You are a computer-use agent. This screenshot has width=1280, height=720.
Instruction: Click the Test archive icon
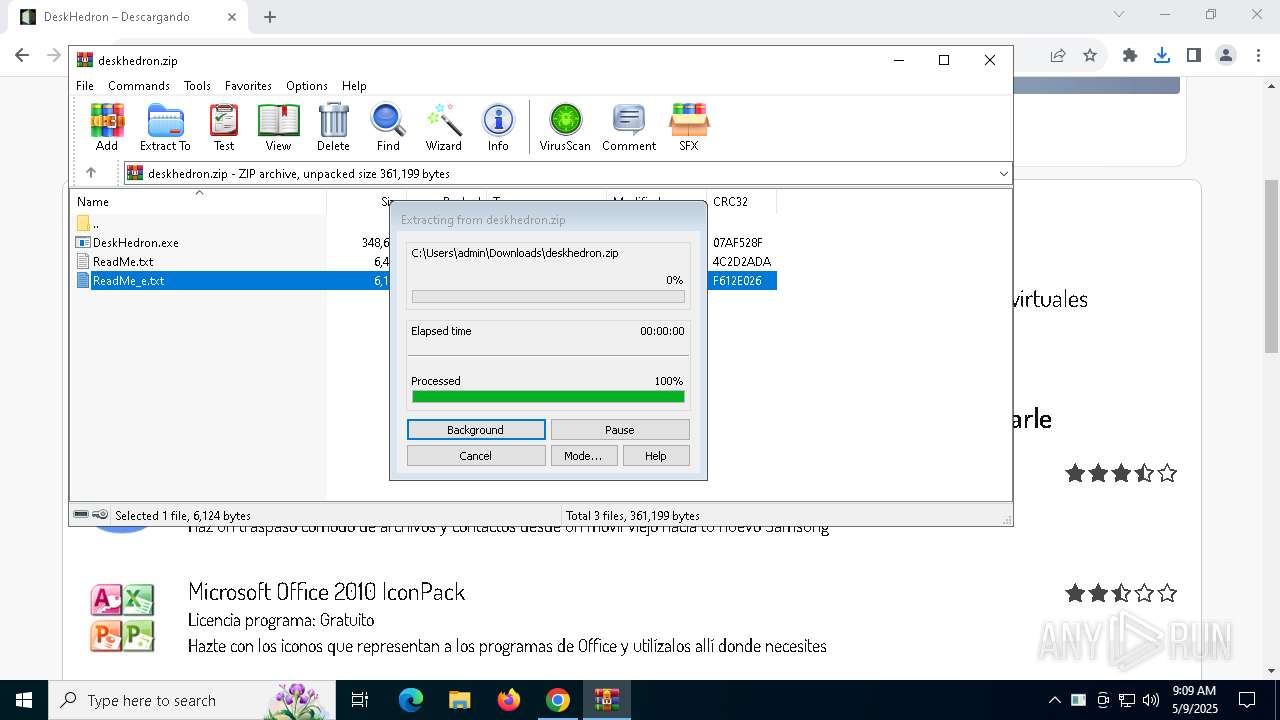[224, 127]
